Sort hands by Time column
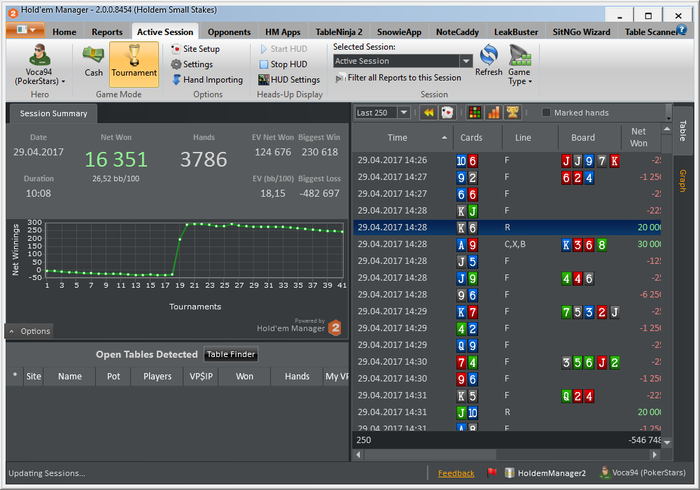 402,138
